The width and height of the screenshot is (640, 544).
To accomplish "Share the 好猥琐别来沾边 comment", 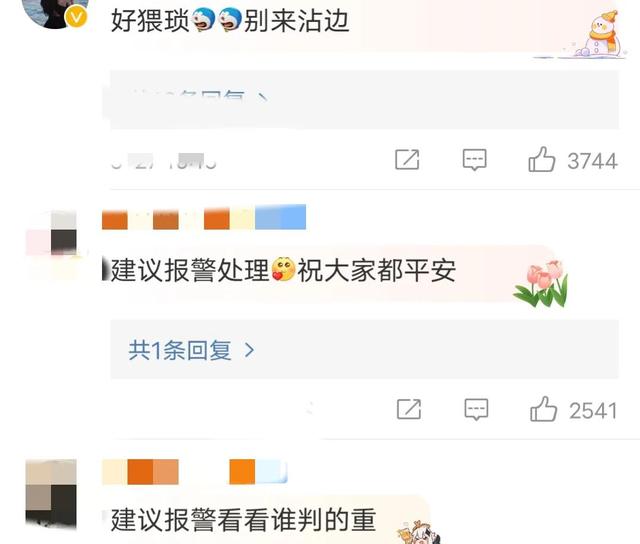I will (x=407, y=160).
